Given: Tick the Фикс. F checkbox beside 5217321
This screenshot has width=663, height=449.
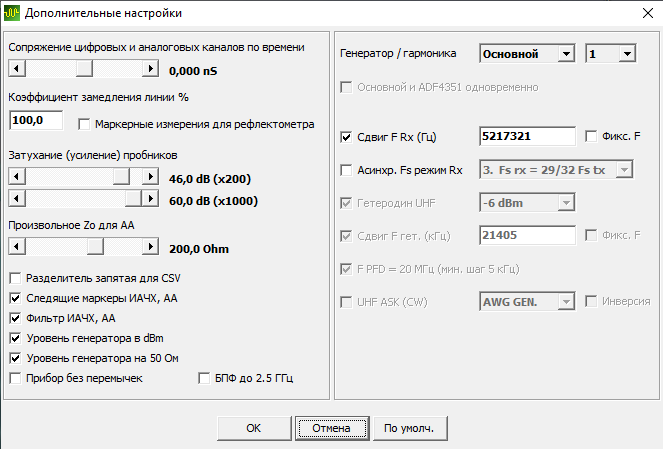Looking at the screenshot, I should click(x=591, y=136).
